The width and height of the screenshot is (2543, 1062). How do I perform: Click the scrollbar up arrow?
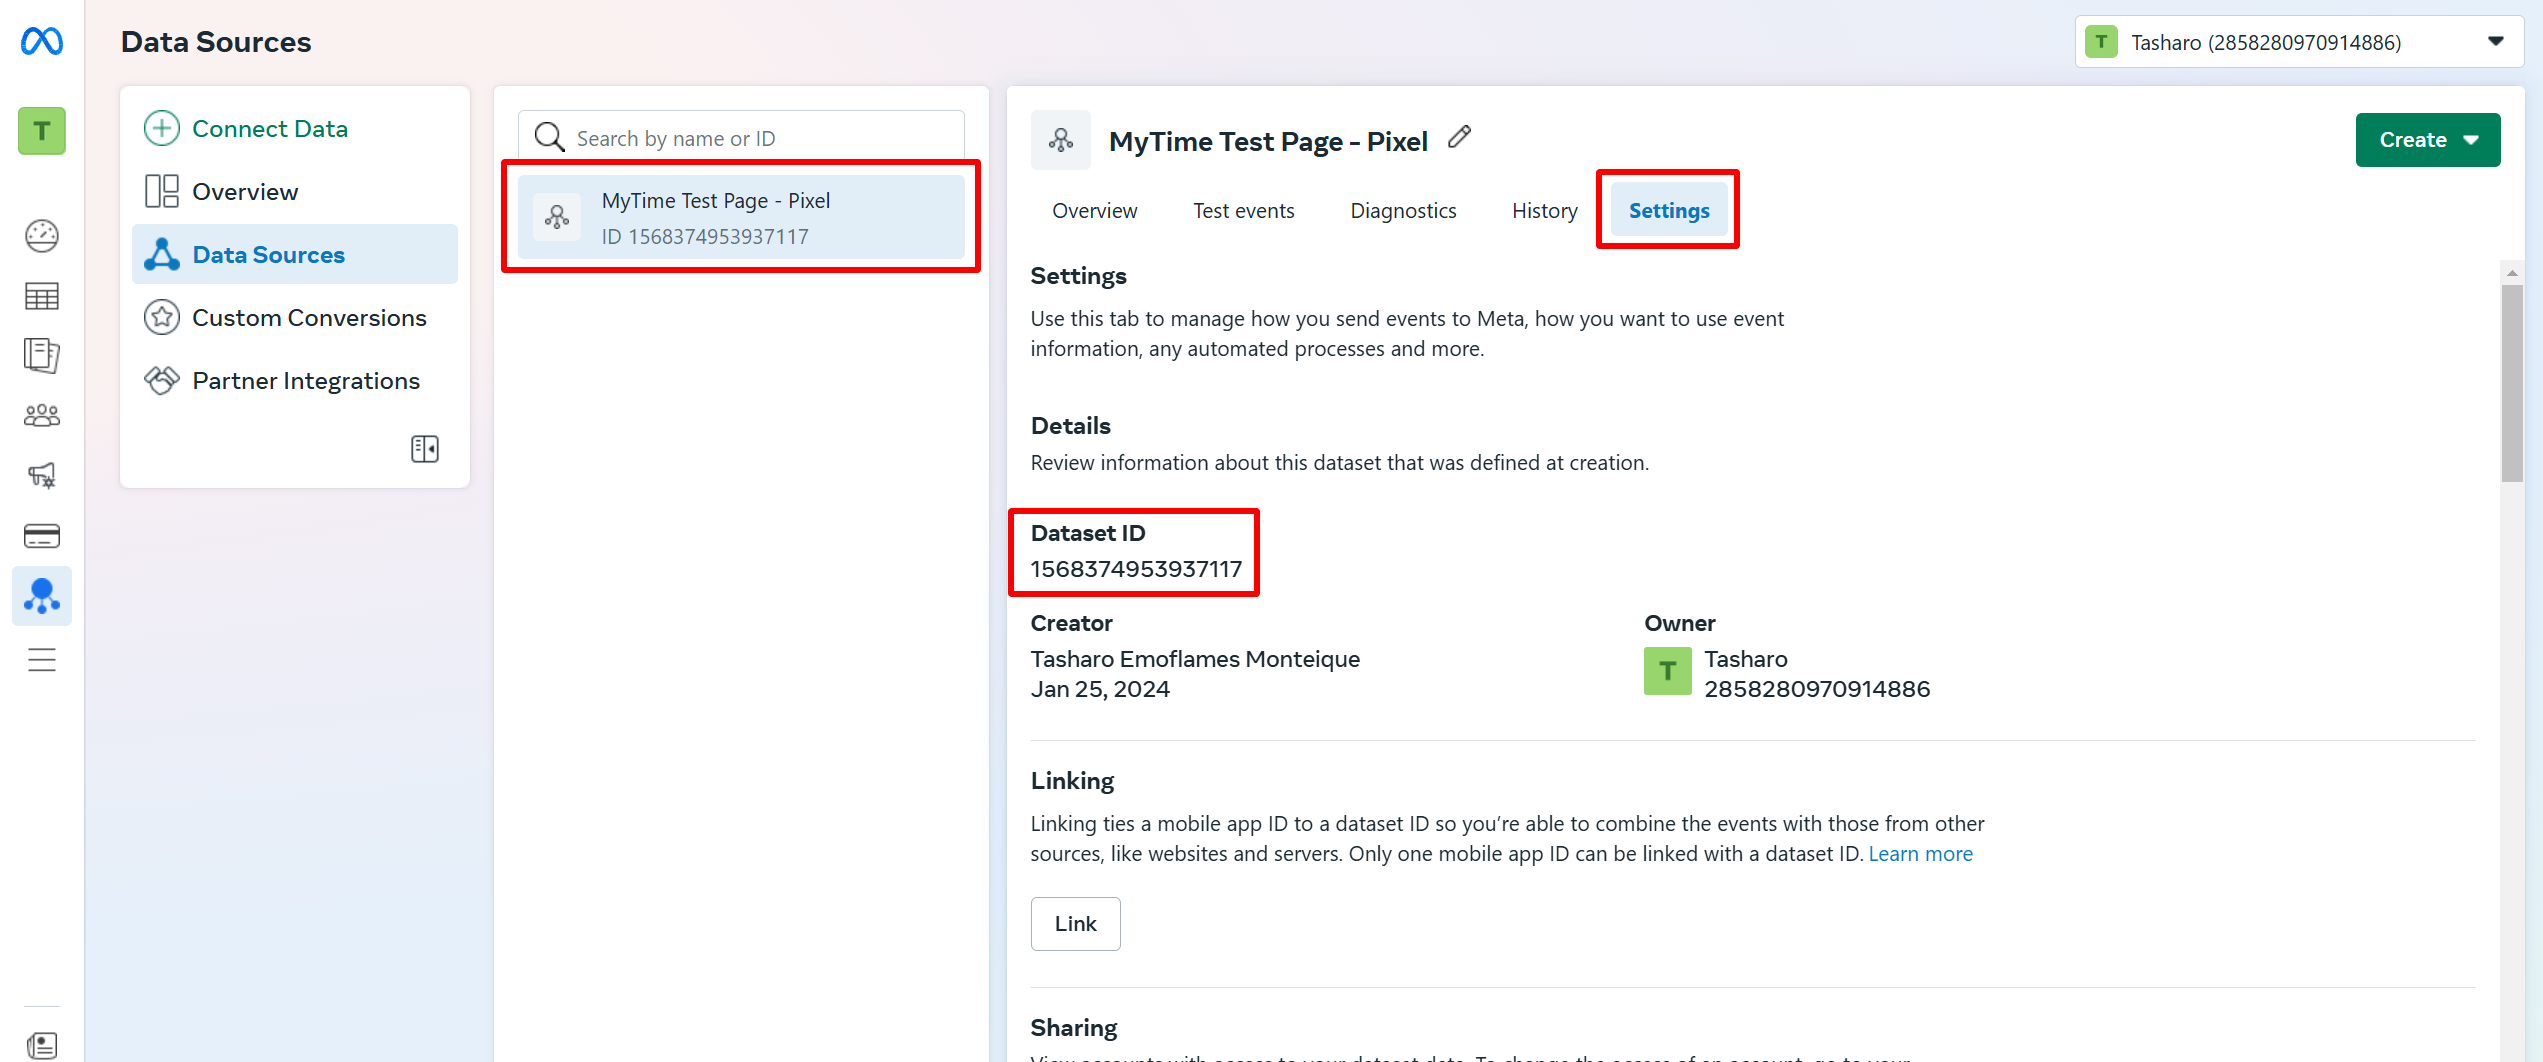point(2512,272)
